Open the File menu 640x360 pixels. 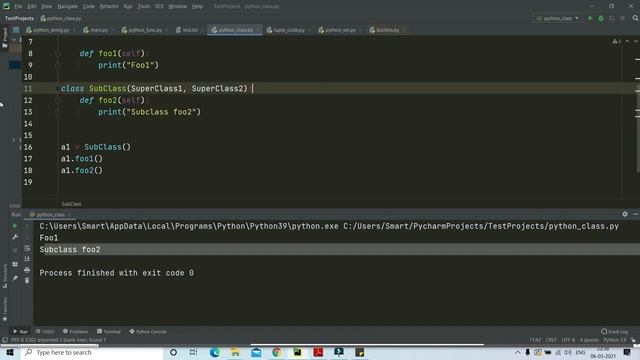[18, 6]
